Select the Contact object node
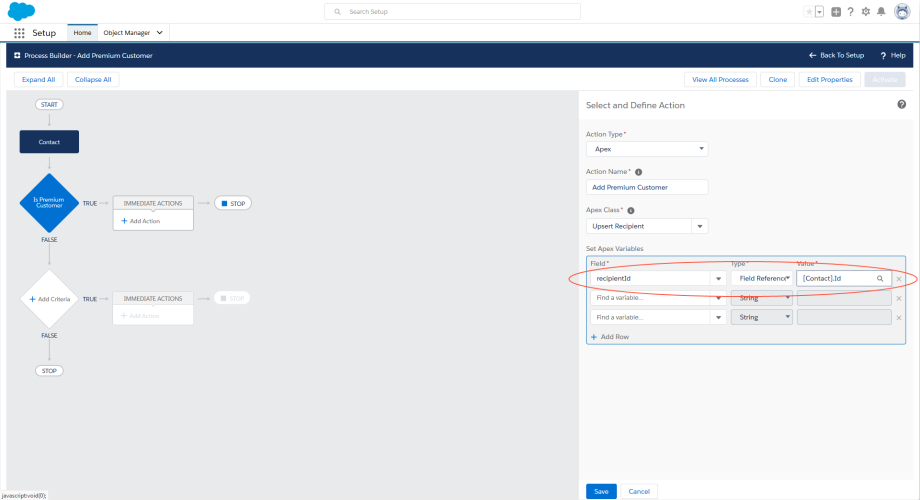Viewport: 920px width, 500px height. click(x=49, y=142)
